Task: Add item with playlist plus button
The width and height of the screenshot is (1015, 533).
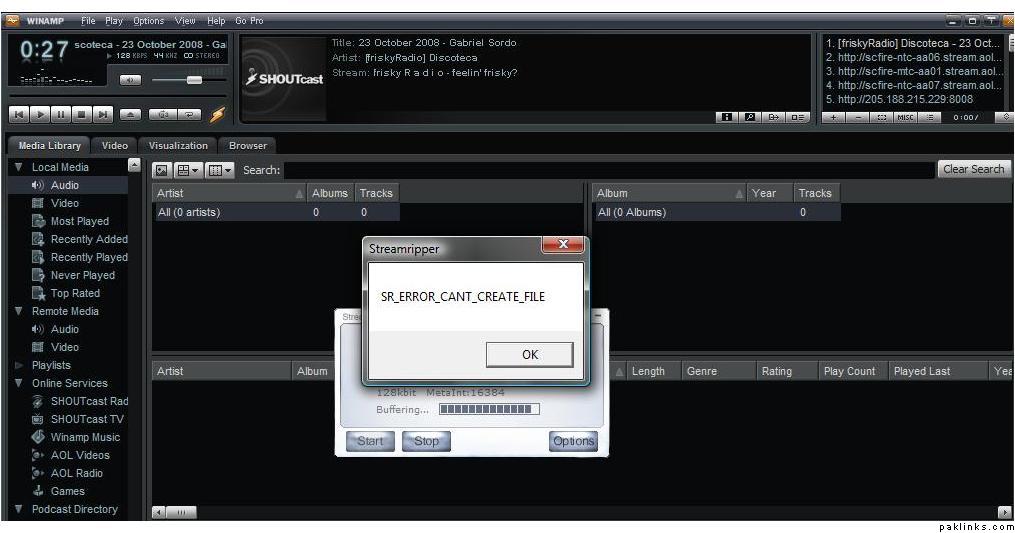Action: [x=834, y=117]
